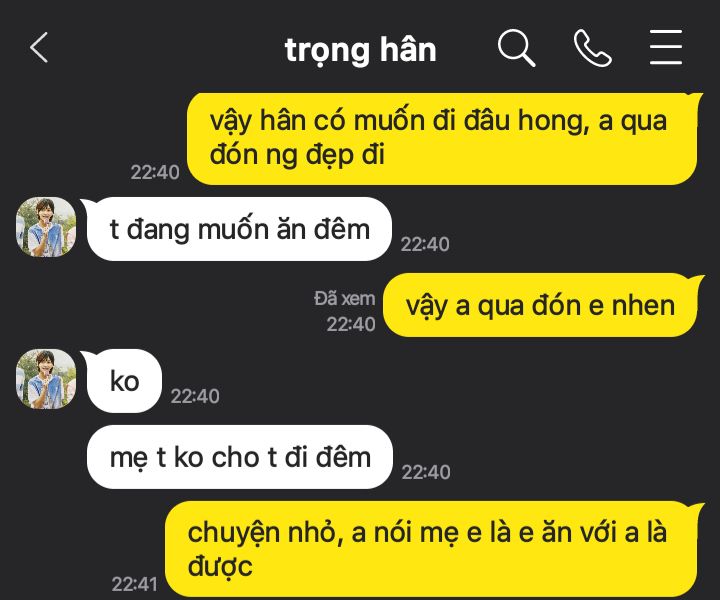Tap the timestamp after "t đang muốn ăn đêm"

pos(425,244)
